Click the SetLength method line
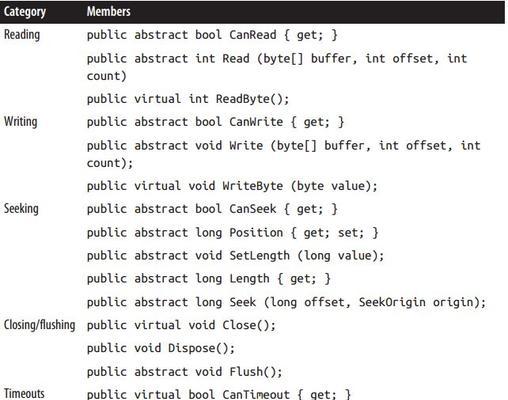The height and width of the screenshot is (400, 508). point(235,256)
